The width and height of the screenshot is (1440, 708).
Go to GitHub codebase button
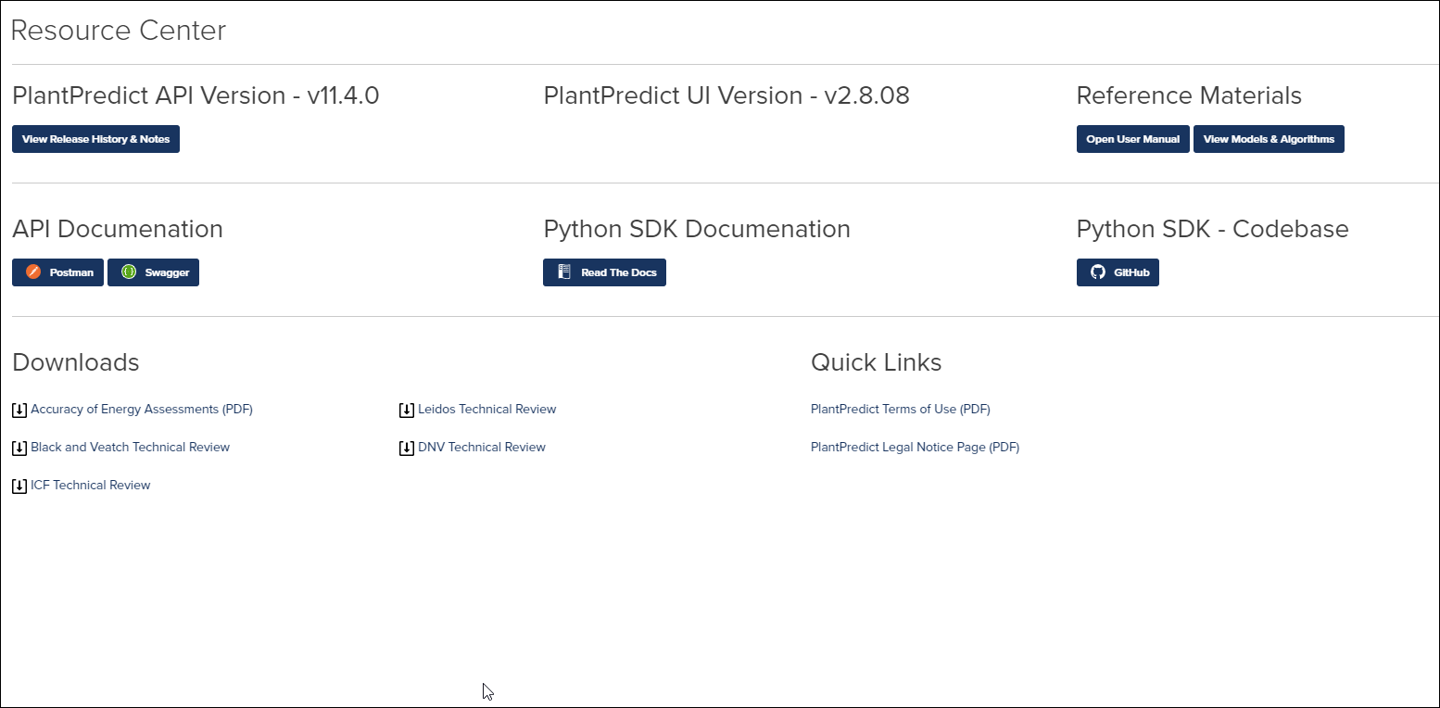click(x=1118, y=272)
